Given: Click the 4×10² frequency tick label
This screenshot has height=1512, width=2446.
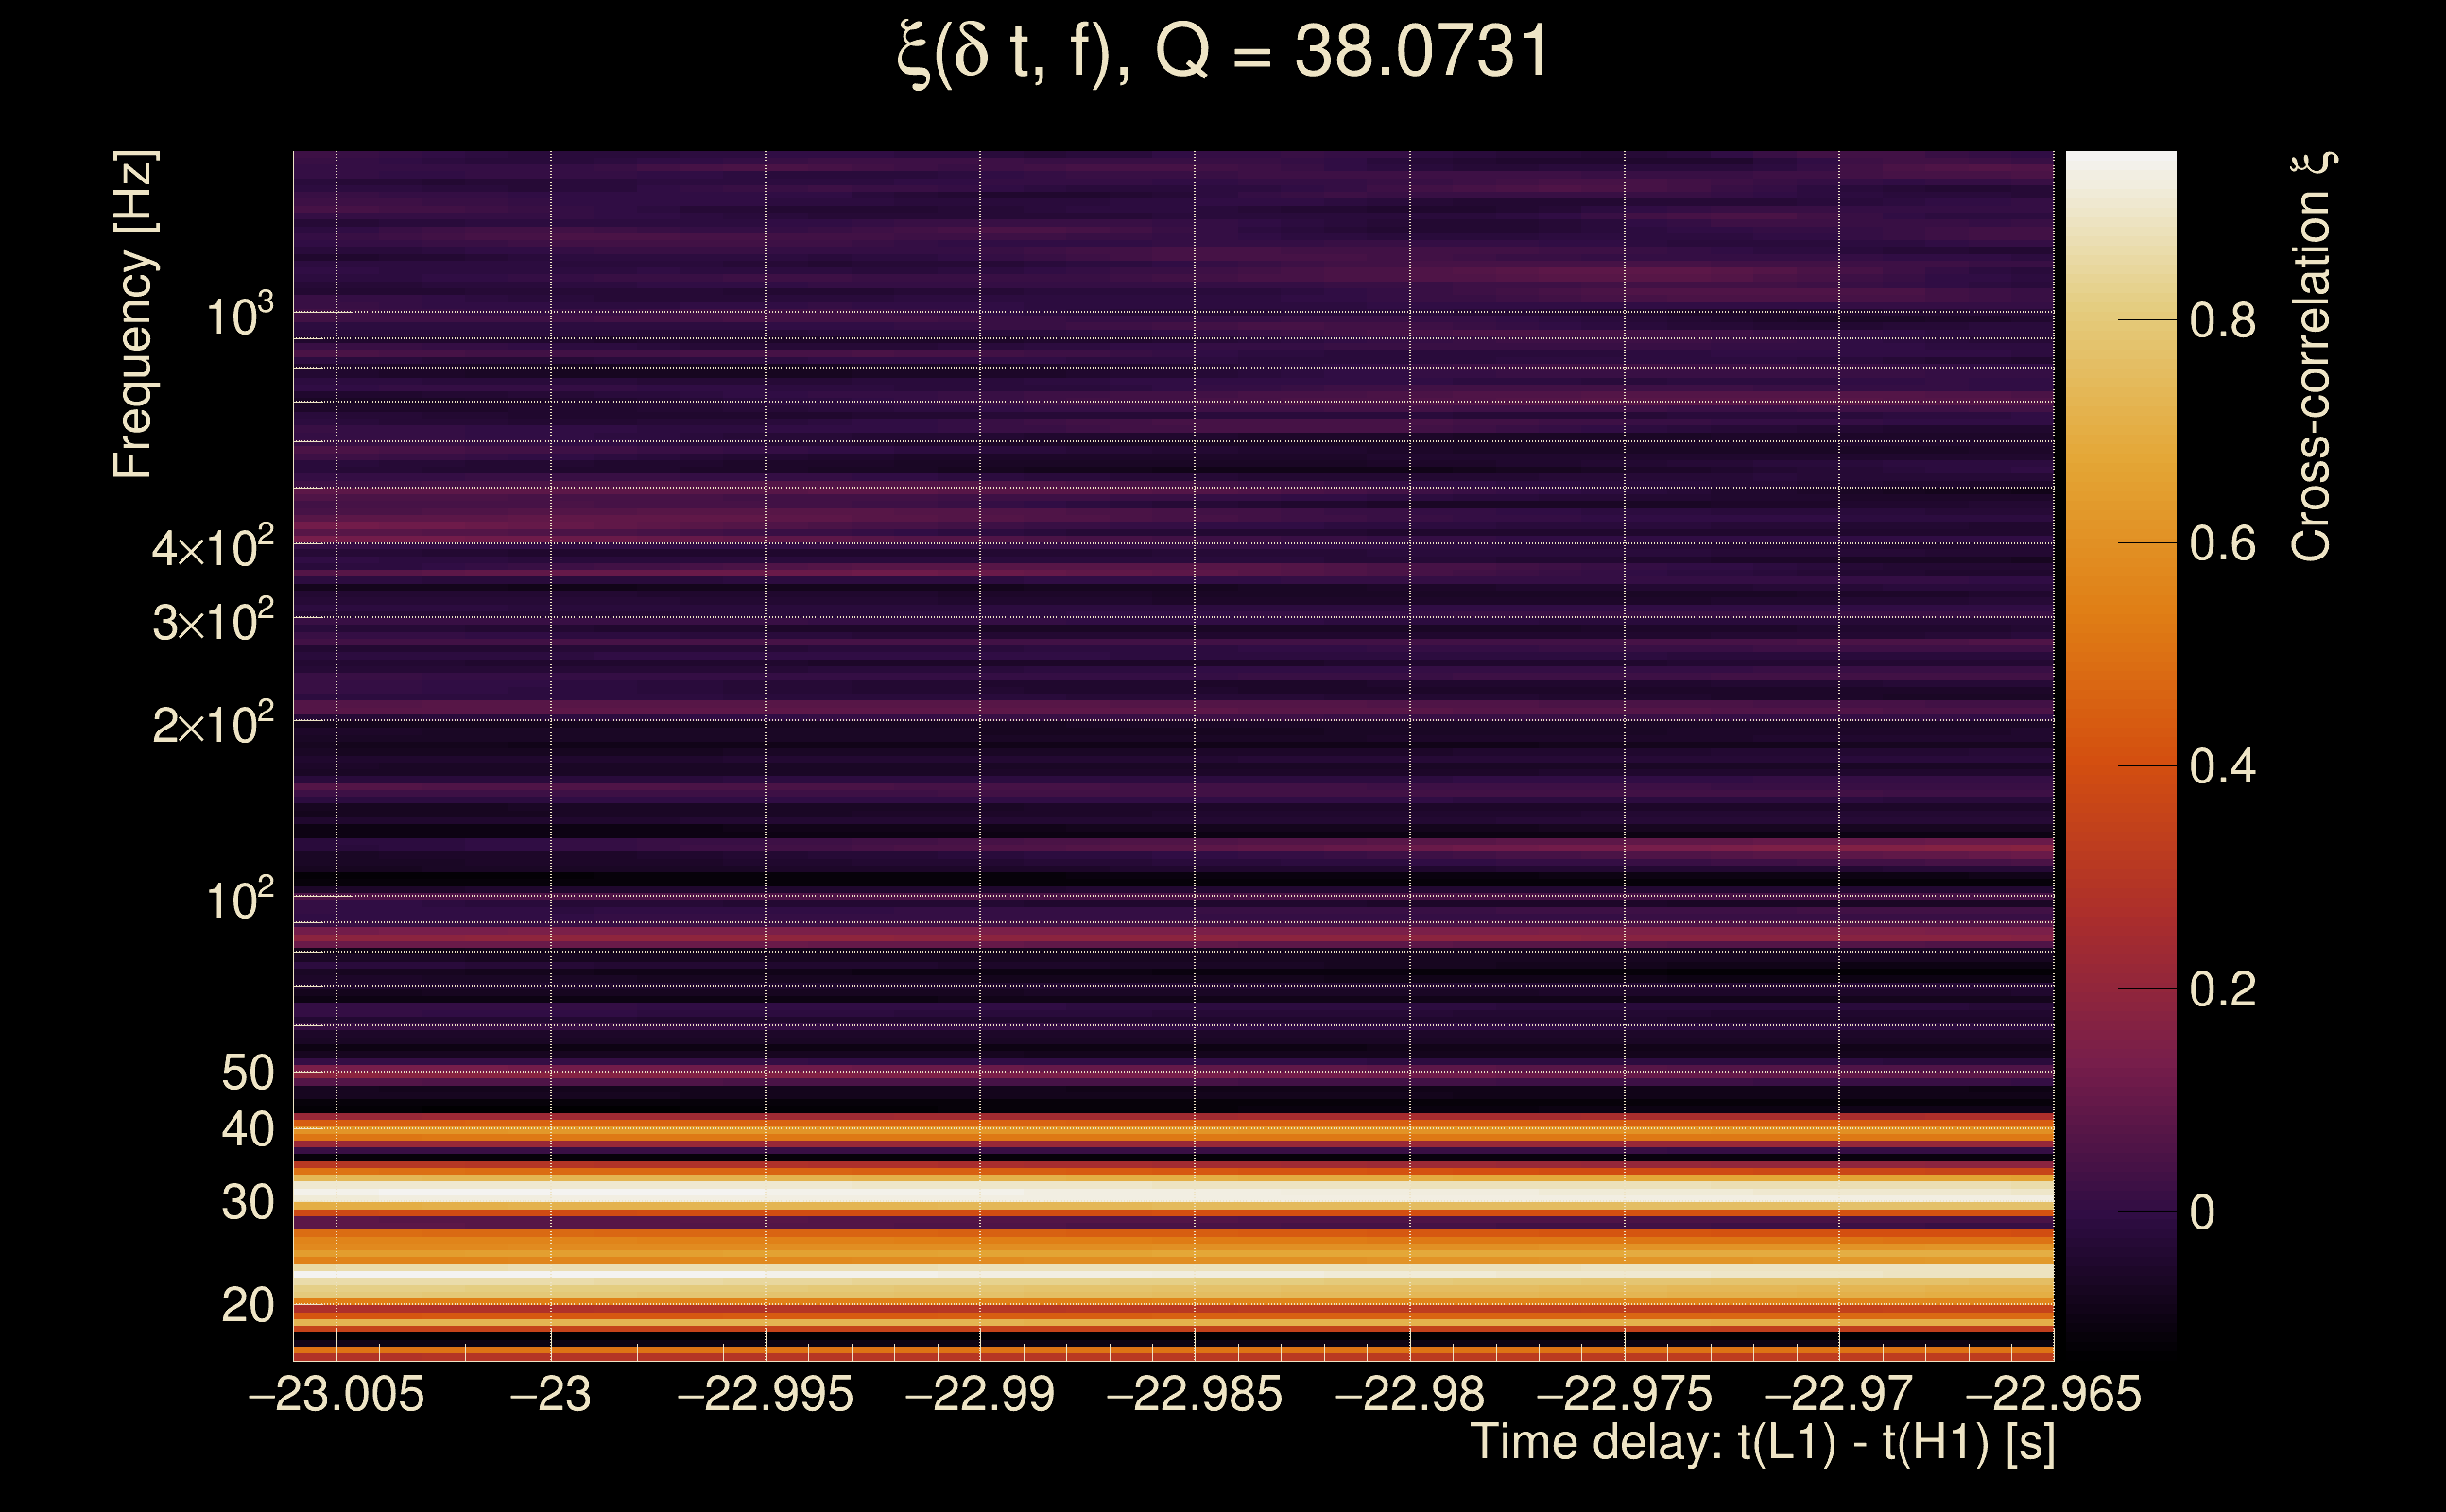Looking at the screenshot, I should pyautogui.click(x=212, y=548).
